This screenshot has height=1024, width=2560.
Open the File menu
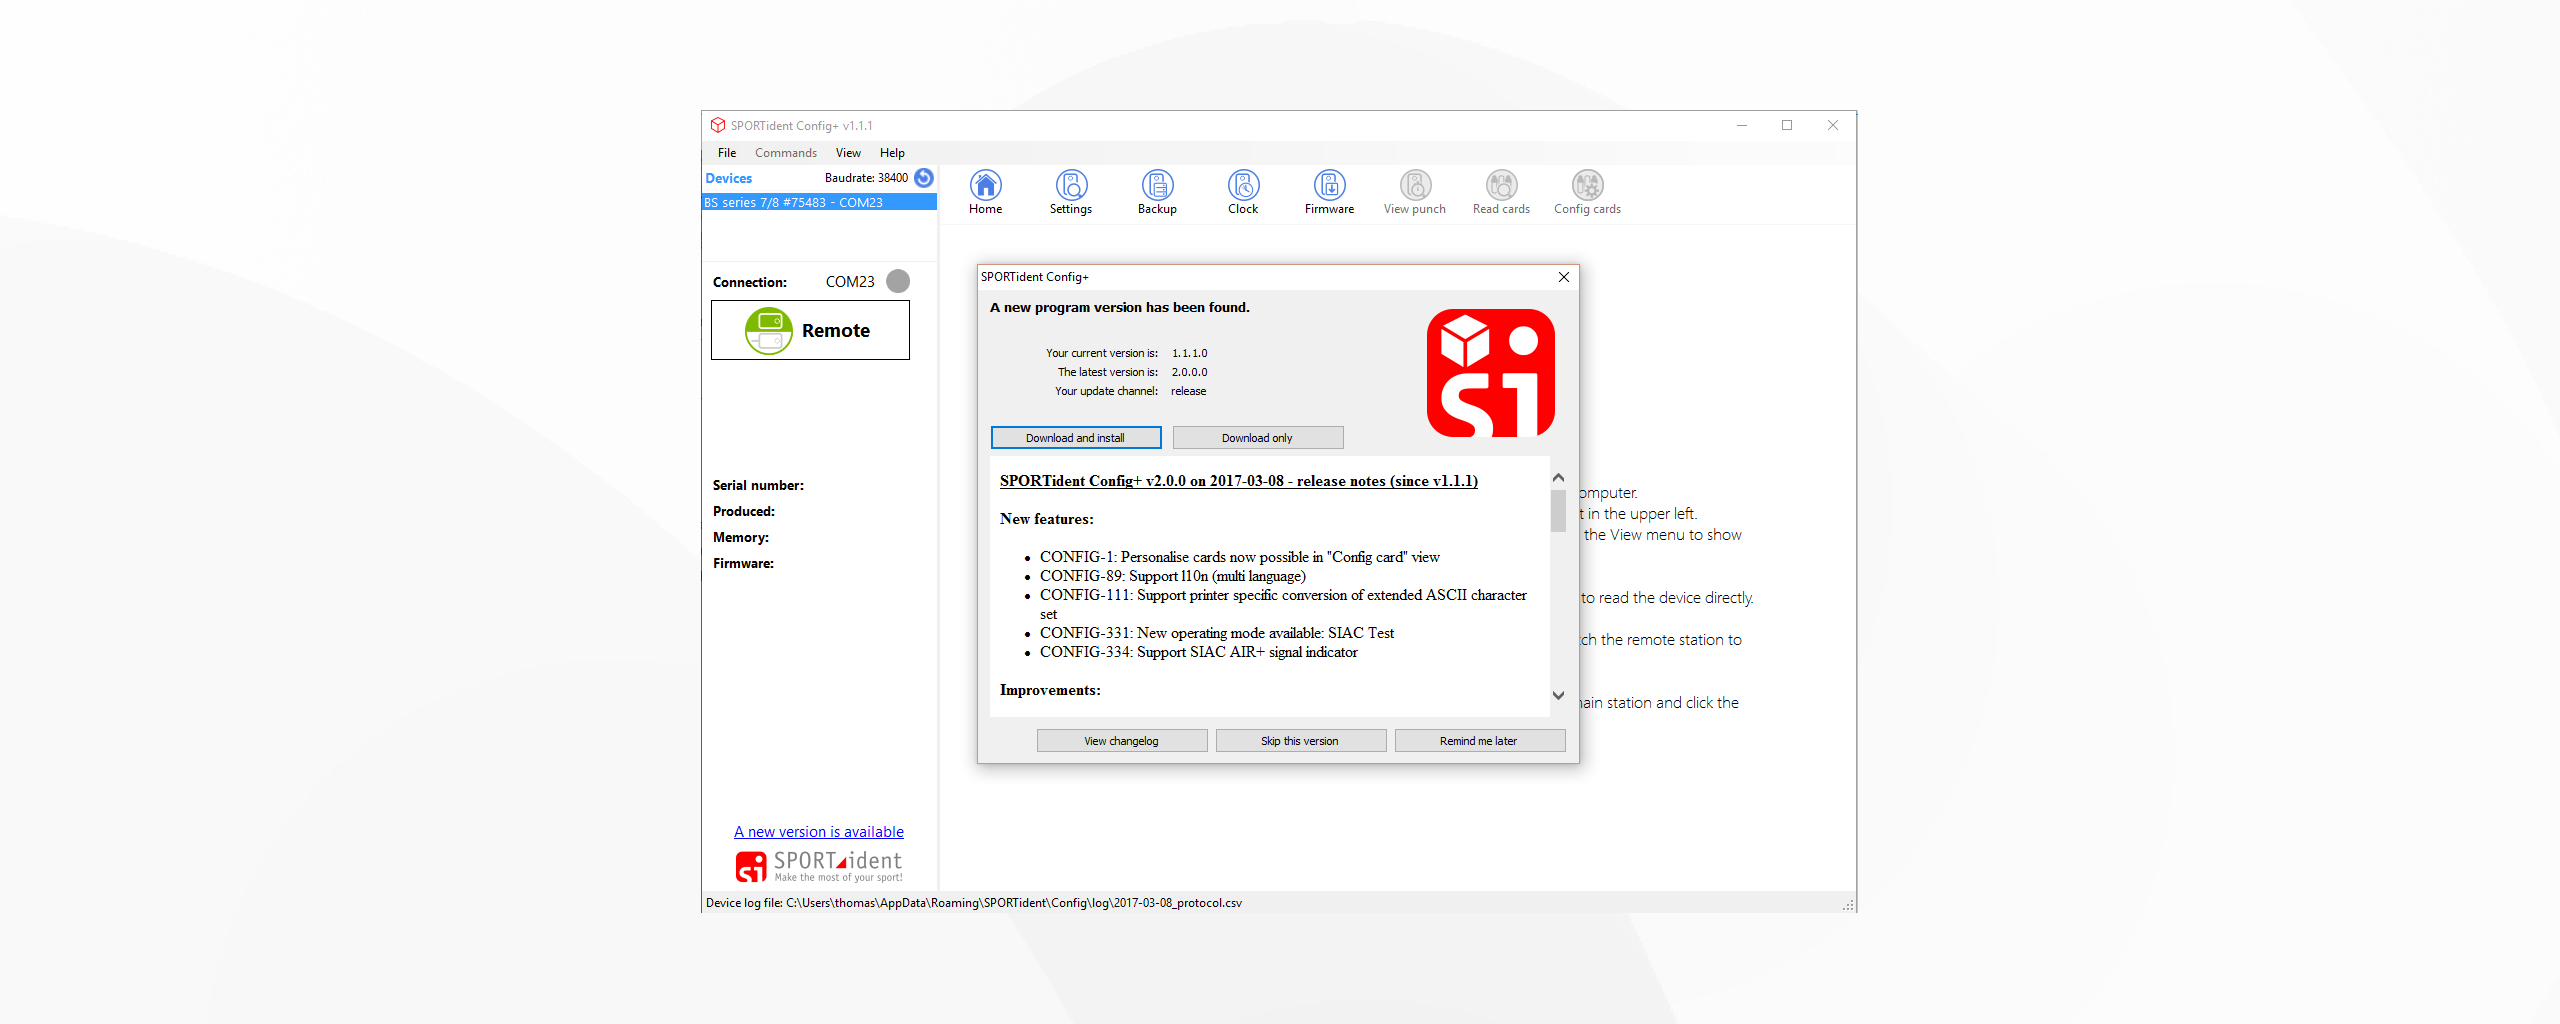(727, 153)
